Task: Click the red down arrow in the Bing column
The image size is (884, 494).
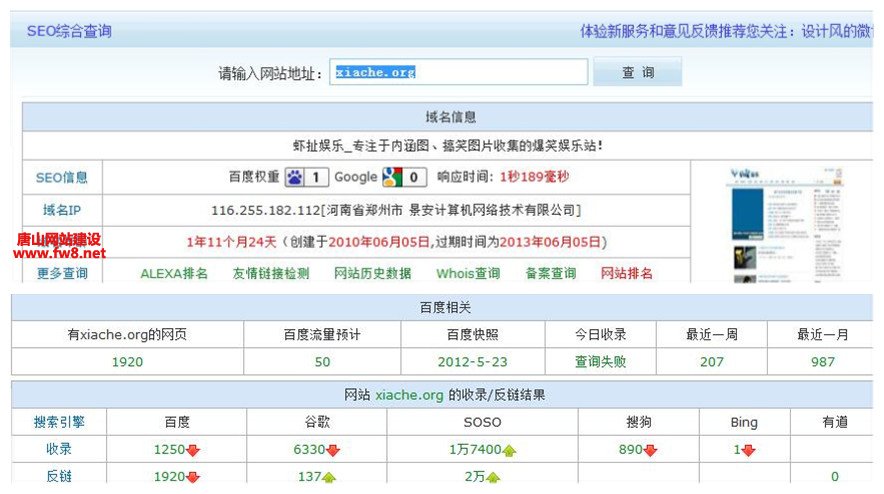Action: click(747, 451)
